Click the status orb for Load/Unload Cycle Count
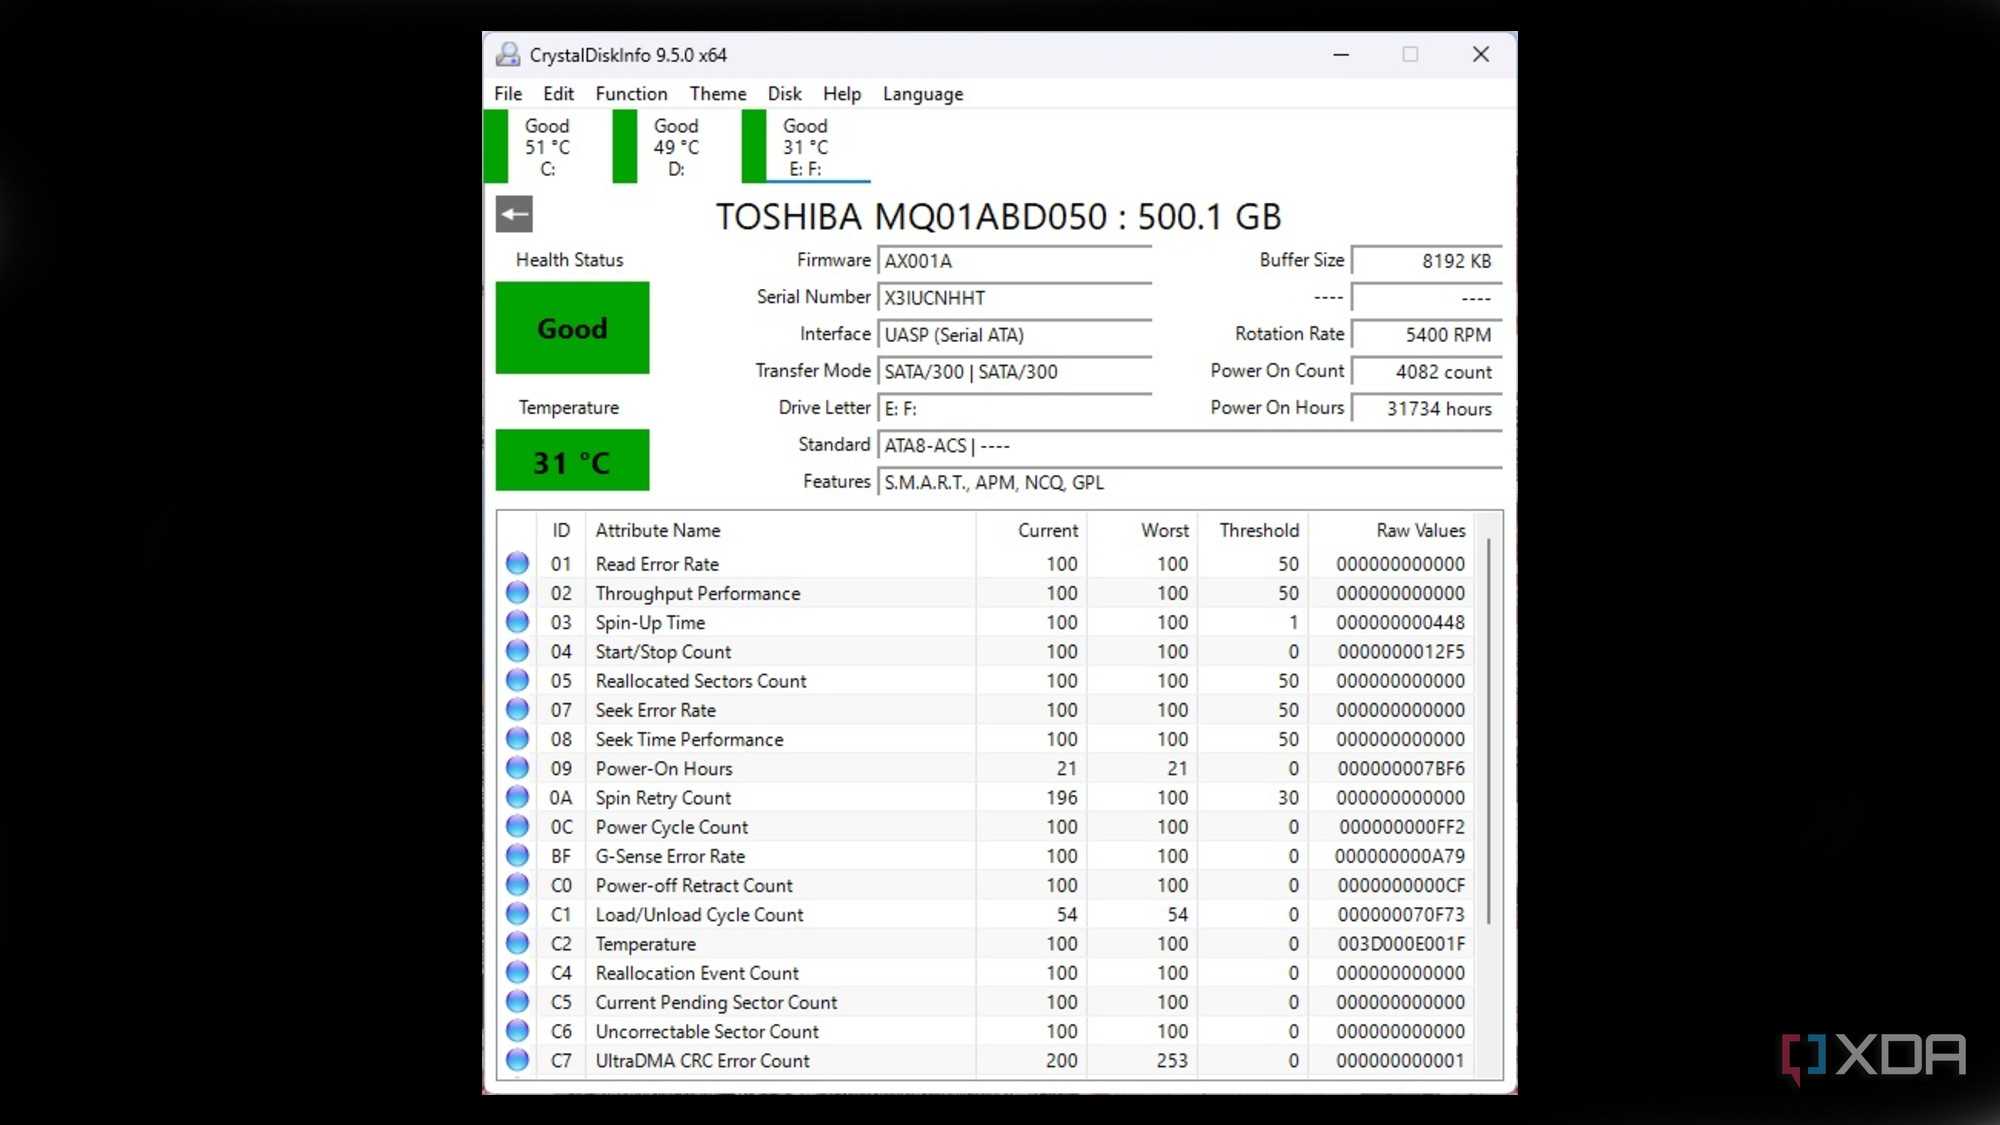The image size is (2000, 1125). coord(517,914)
